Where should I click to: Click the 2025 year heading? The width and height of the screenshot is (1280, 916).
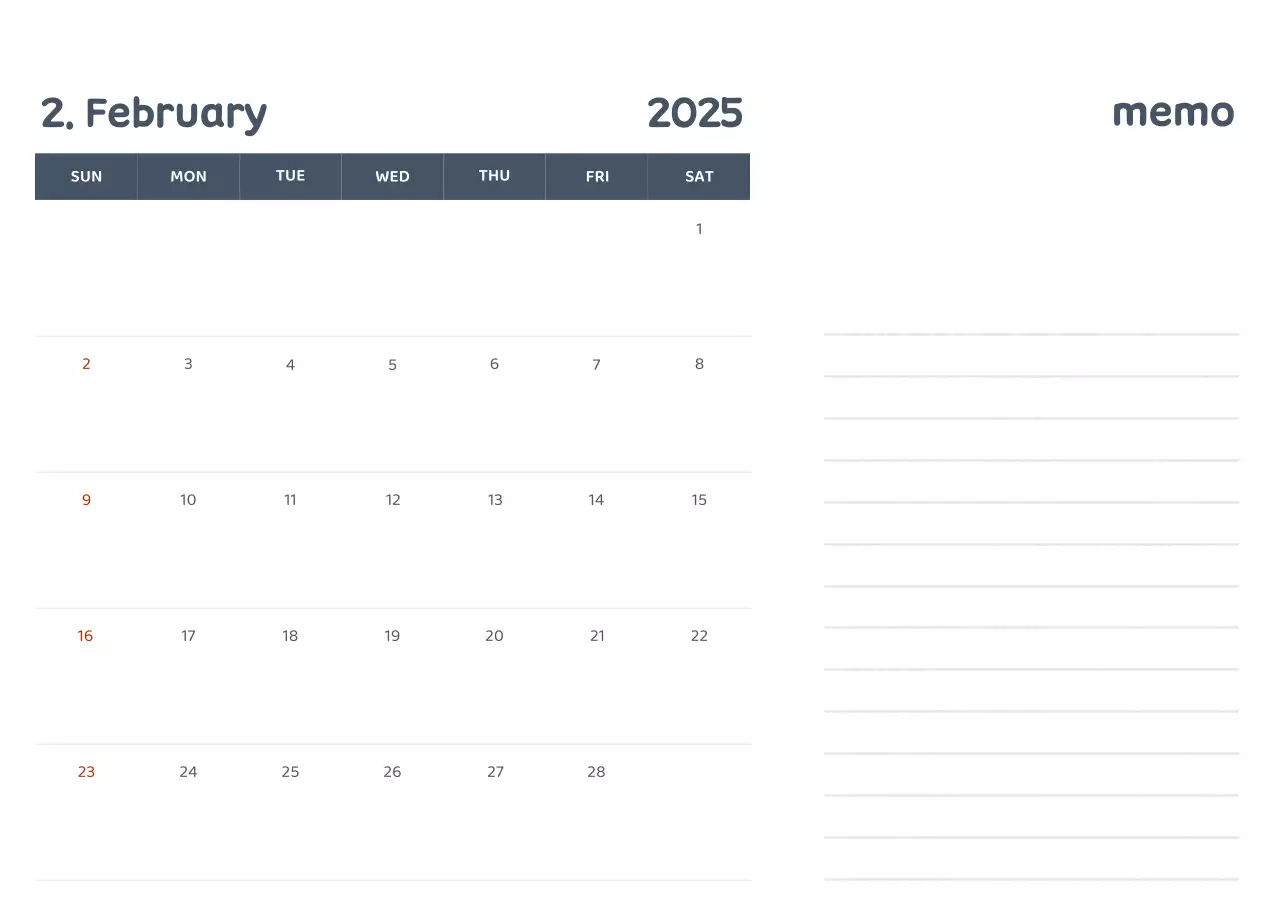click(695, 113)
